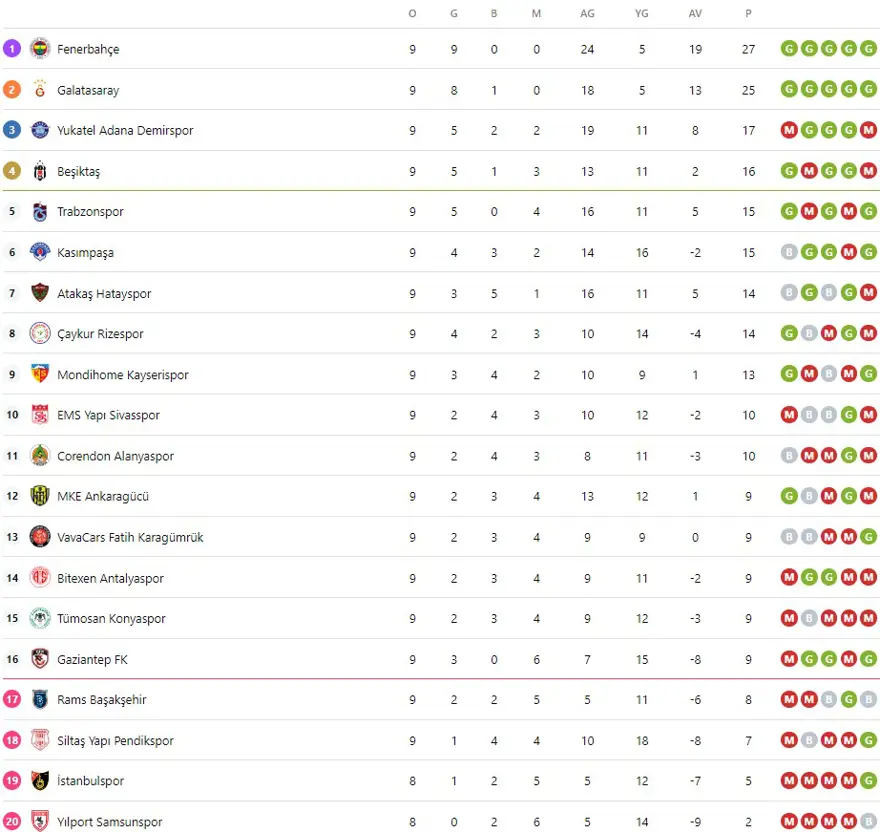Sort by the AV goal difference header
The image size is (880, 832).
click(x=695, y=13)
